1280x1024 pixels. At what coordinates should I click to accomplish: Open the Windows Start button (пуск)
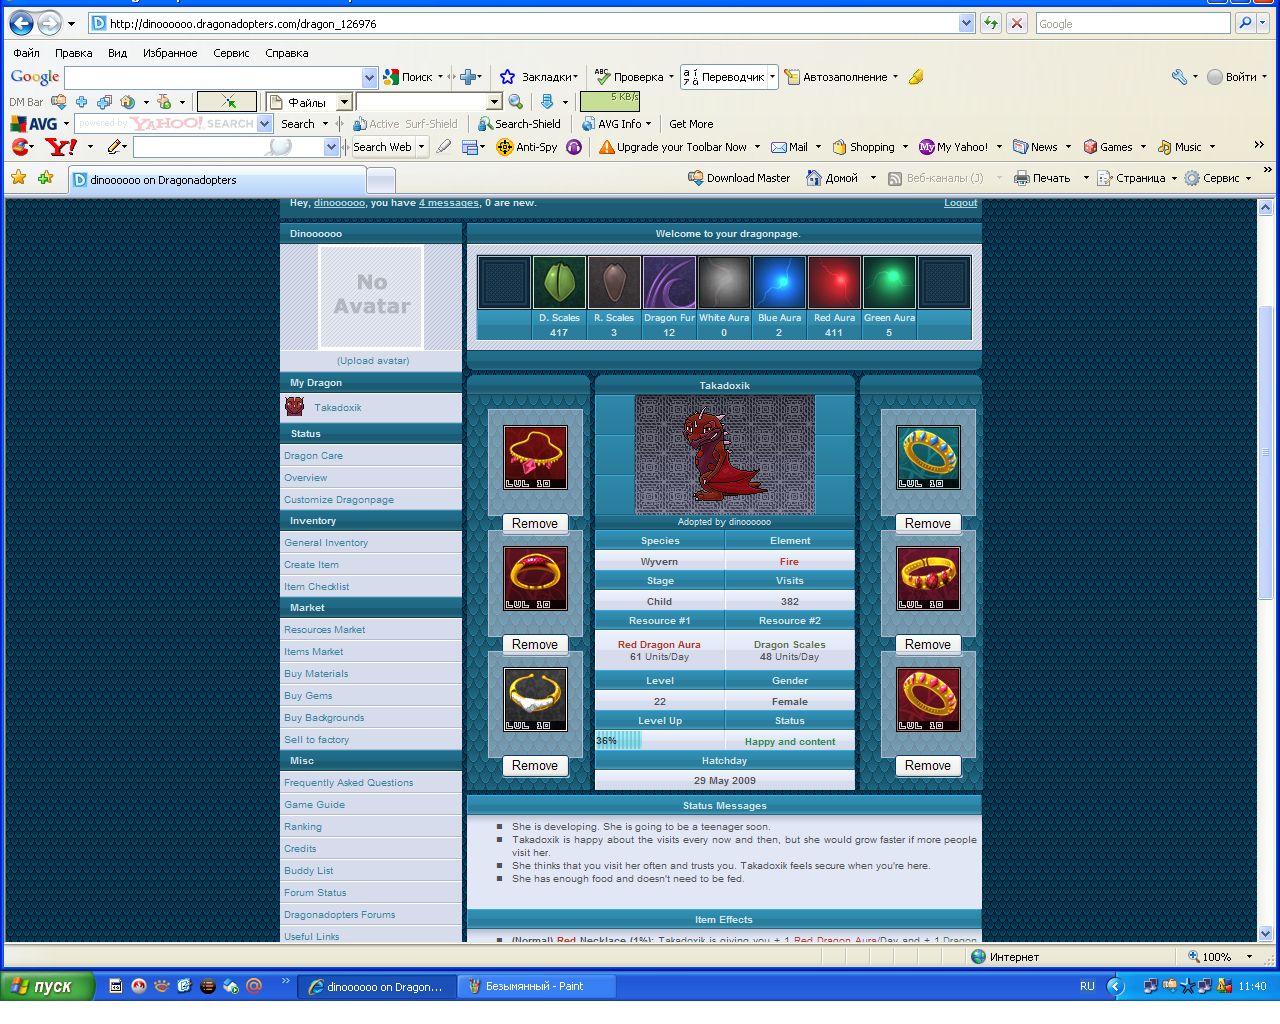coord(48,986)
